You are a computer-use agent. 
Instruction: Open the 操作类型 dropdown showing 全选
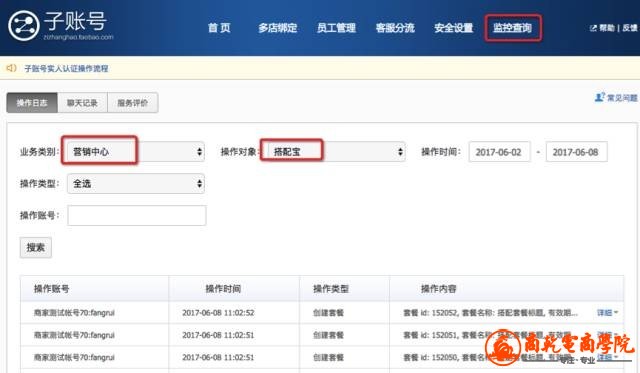pyautogui.click(x=136, y=184)
